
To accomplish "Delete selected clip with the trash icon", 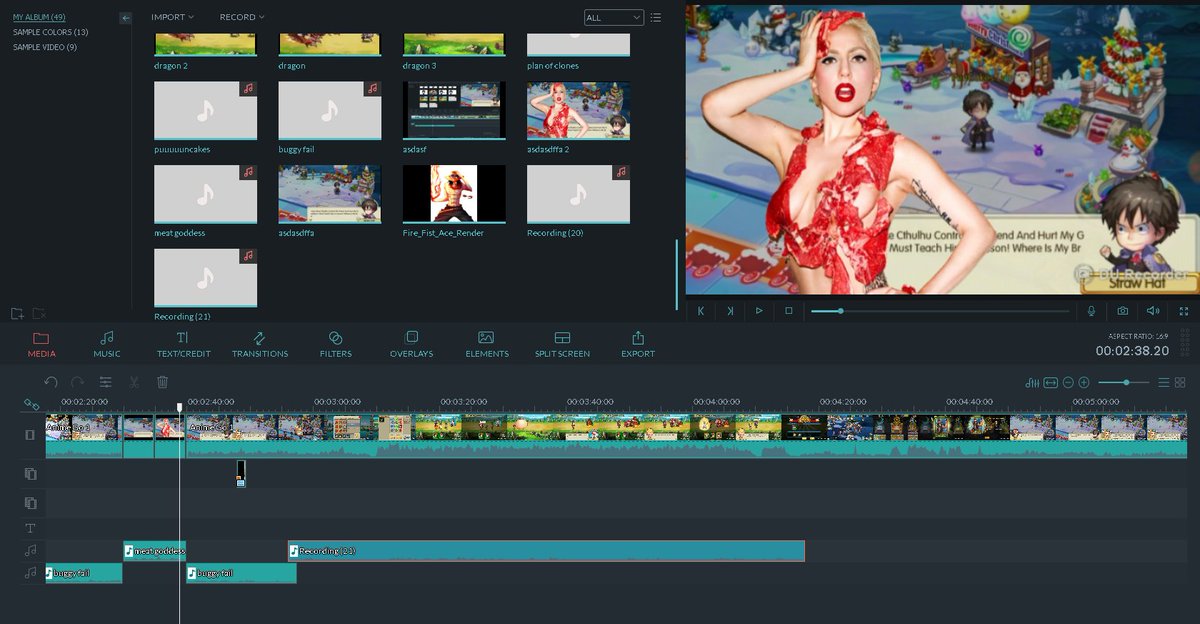I will point(162,382).
